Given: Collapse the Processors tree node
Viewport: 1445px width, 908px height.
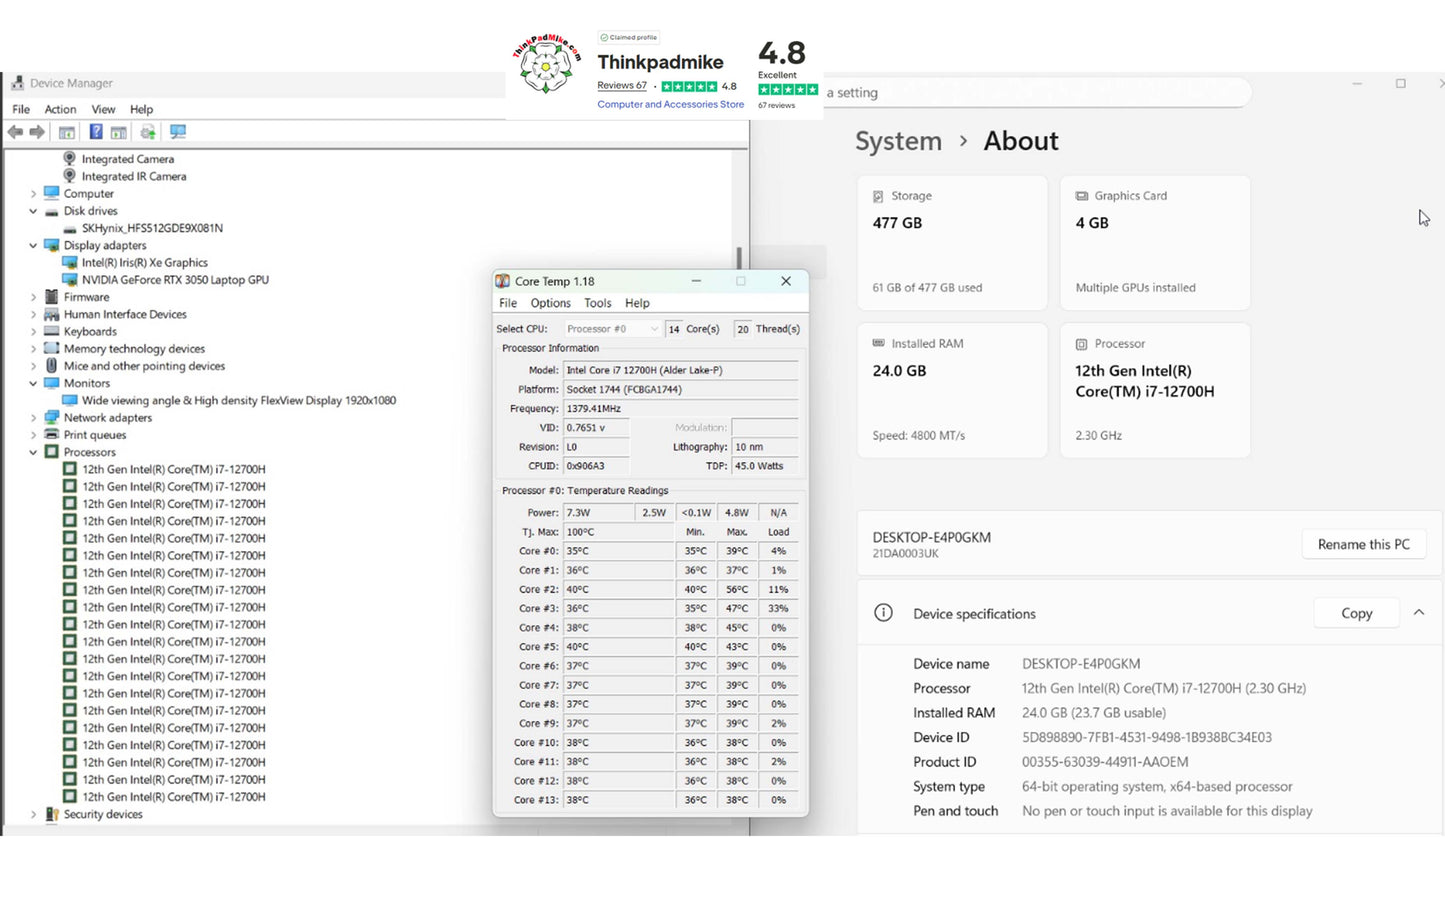Looking at the screenshot, I should 33,452.
